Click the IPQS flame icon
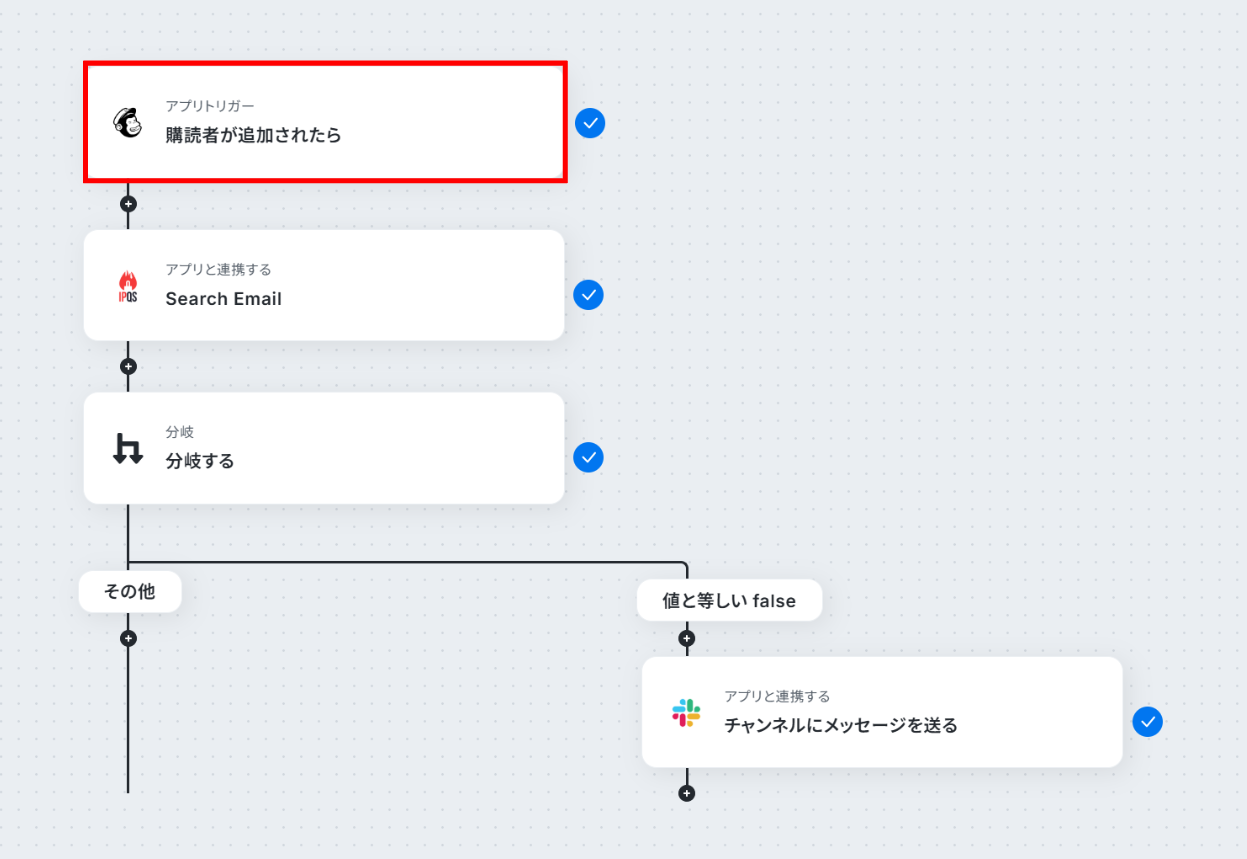 tap(127, 287)
